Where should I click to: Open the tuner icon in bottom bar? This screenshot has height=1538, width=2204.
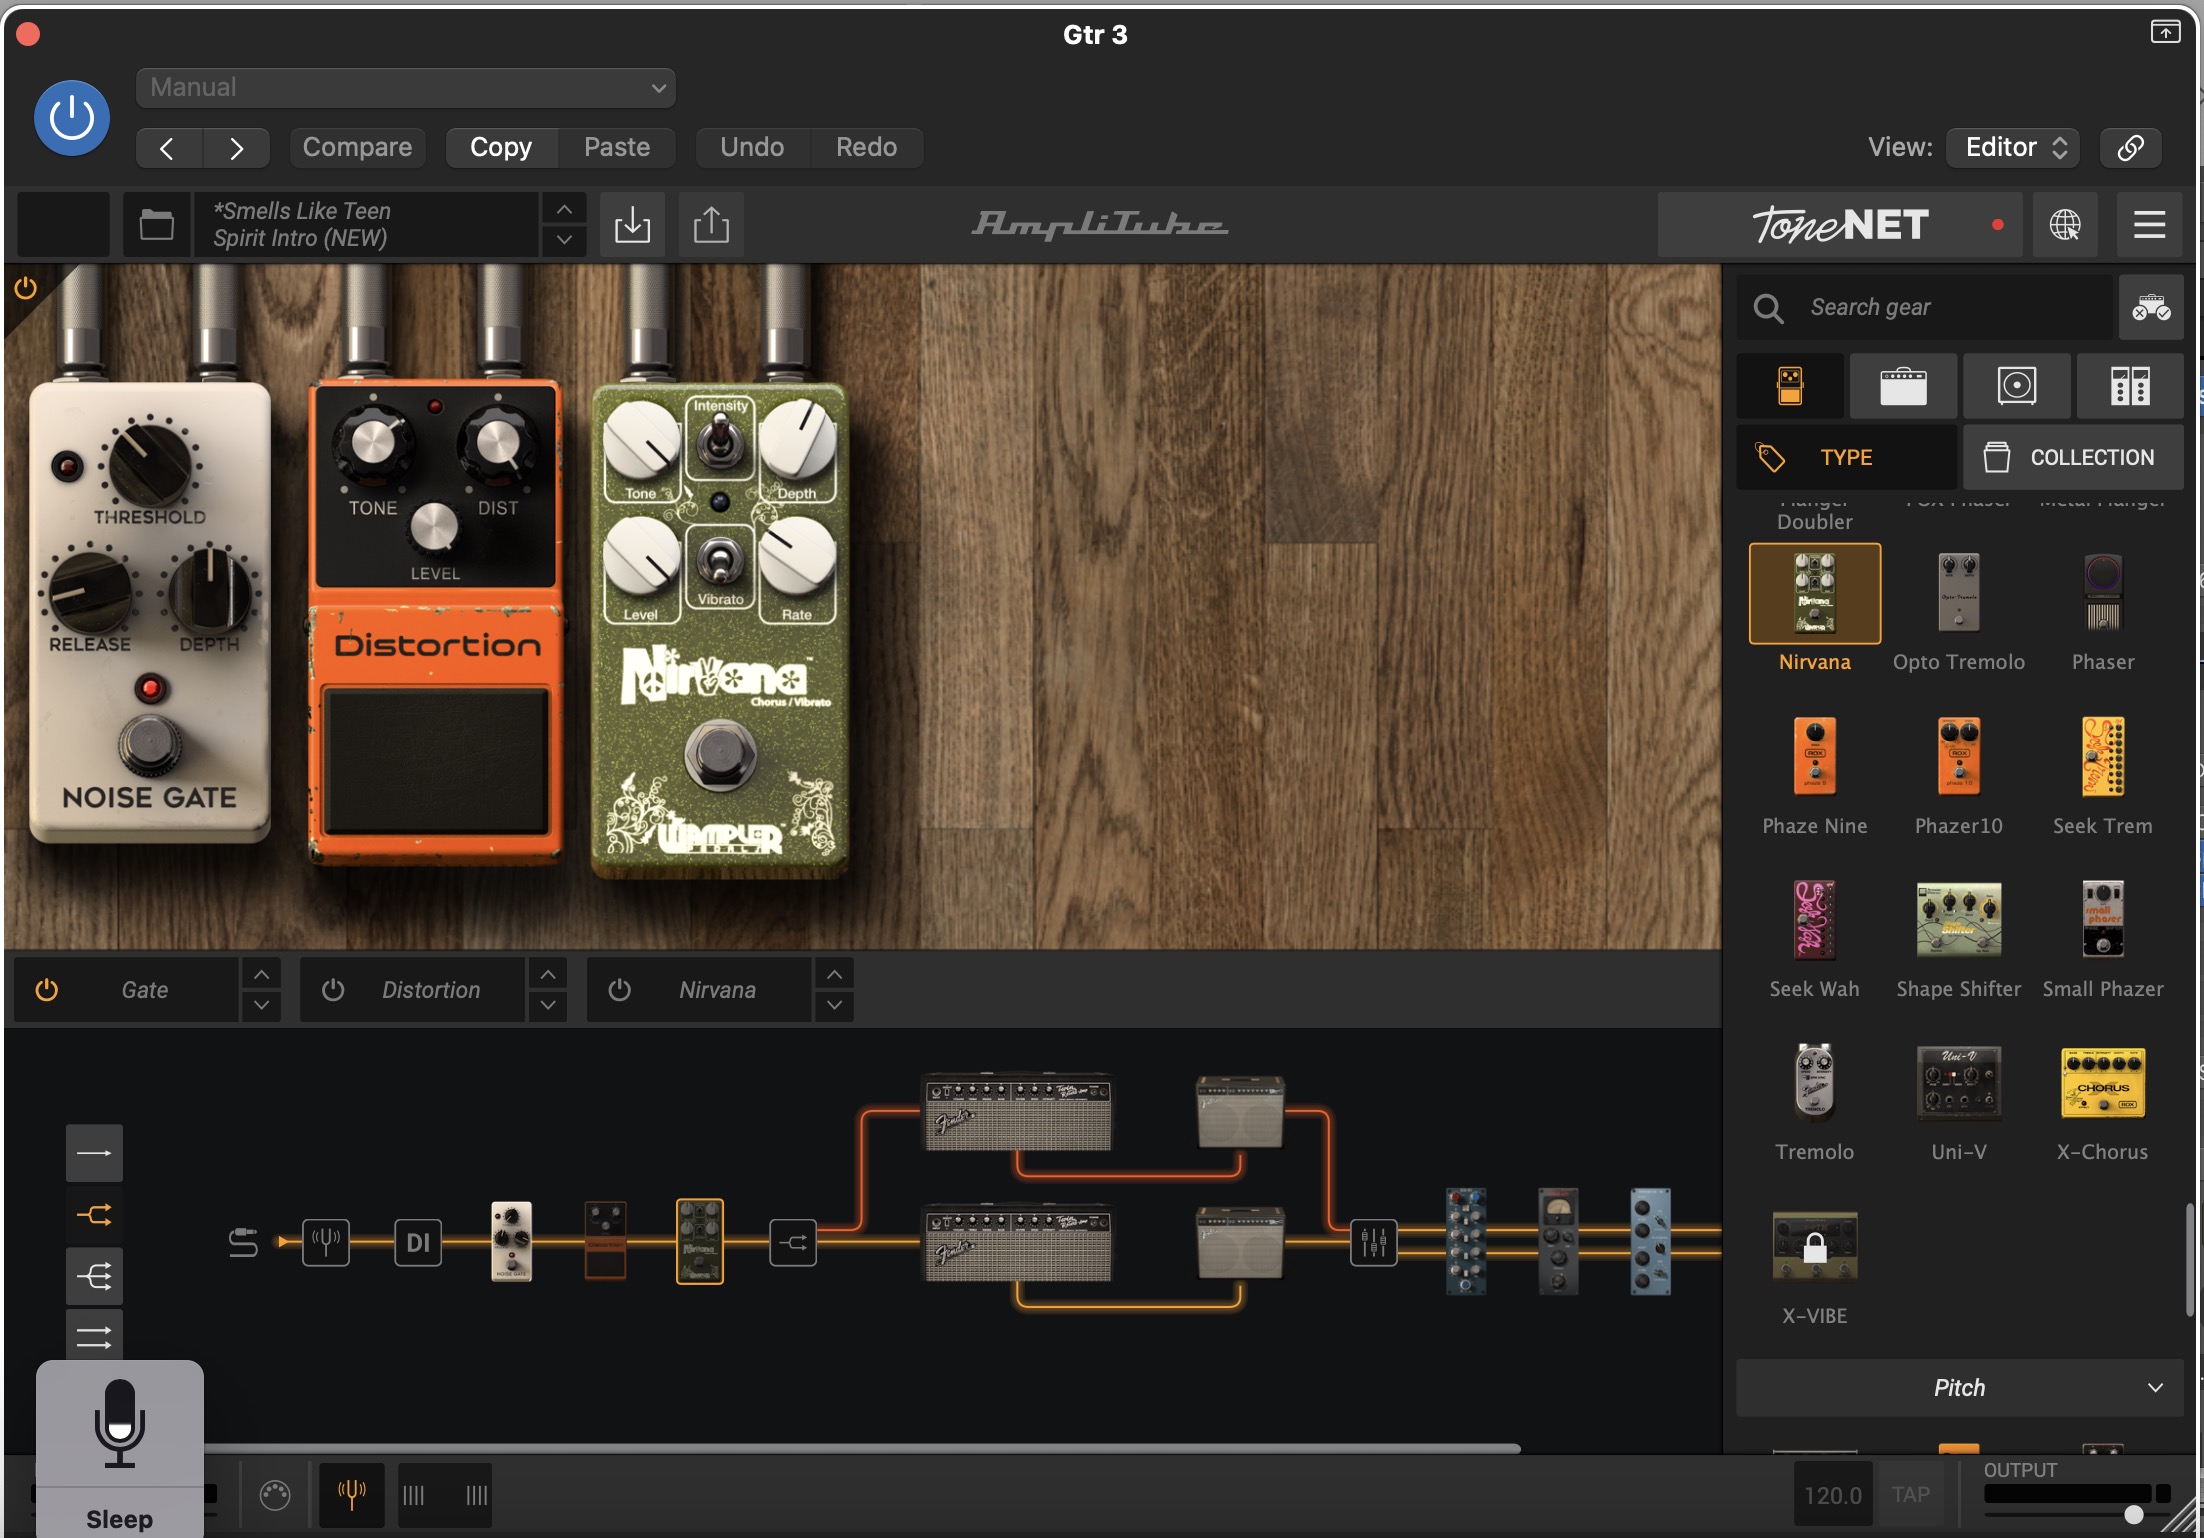pyautogui.click(x=351, y=1495)
